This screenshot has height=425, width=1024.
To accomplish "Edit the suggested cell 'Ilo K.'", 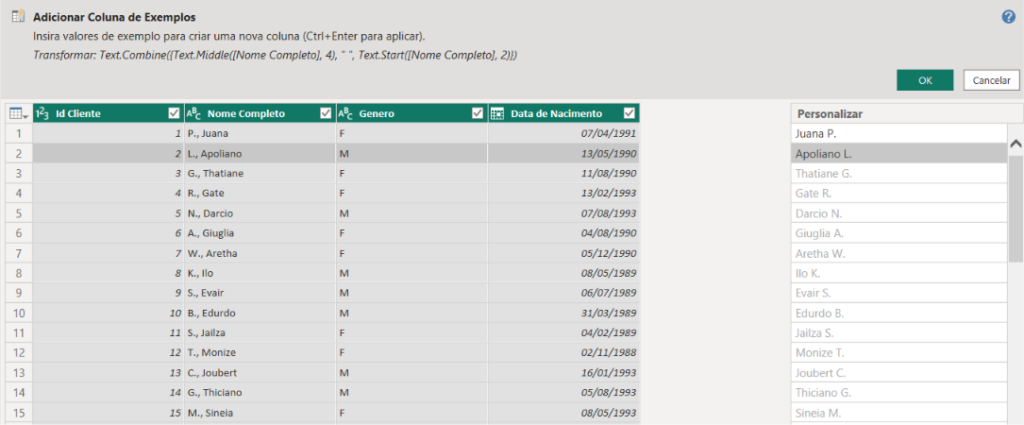I will (899, 273).
